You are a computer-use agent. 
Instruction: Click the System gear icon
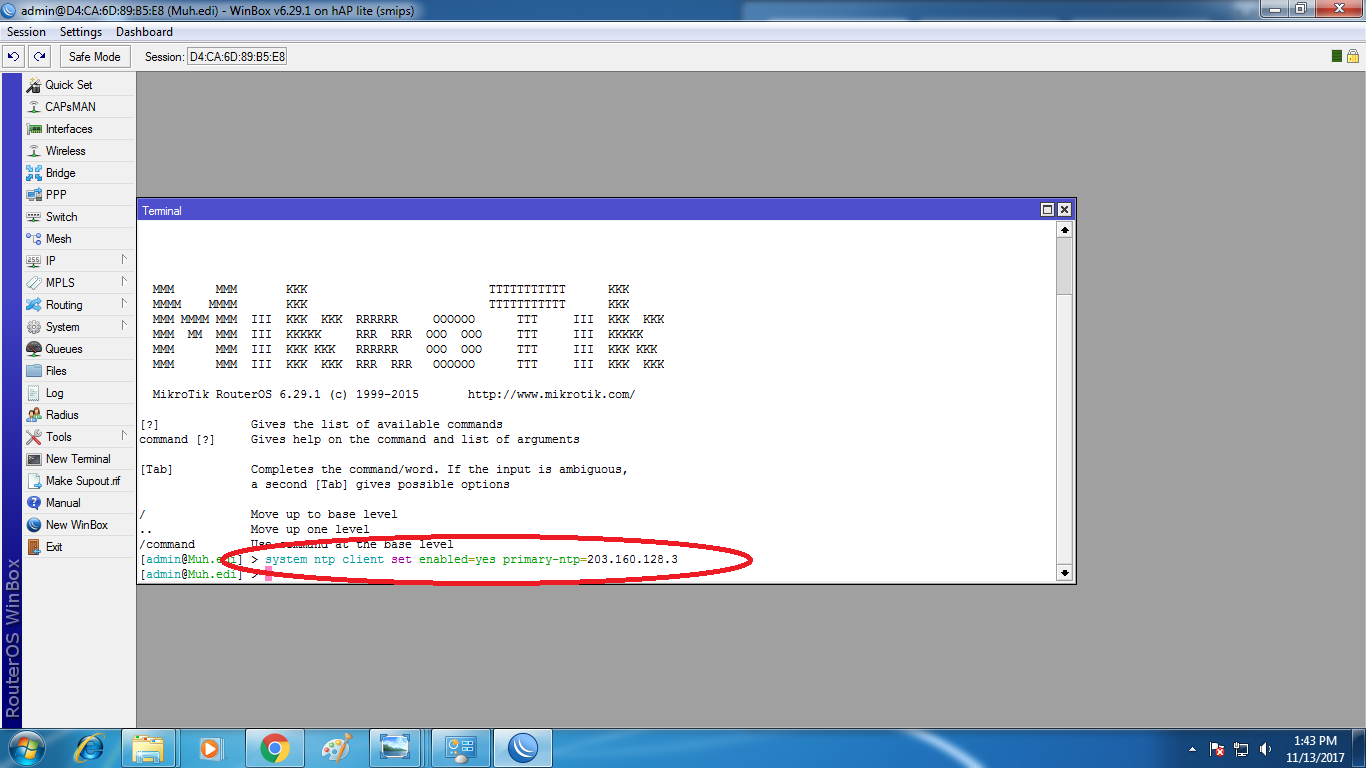click(x=34, y=327)
